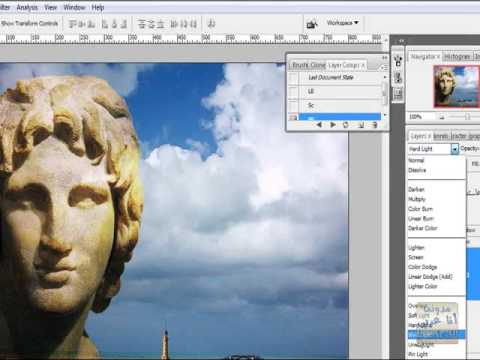The width and height of the screenshot is (480, 360).
Task: Toggle Last Document State comp checkbox
Action: pyautogui.click(x=293, y=77)
